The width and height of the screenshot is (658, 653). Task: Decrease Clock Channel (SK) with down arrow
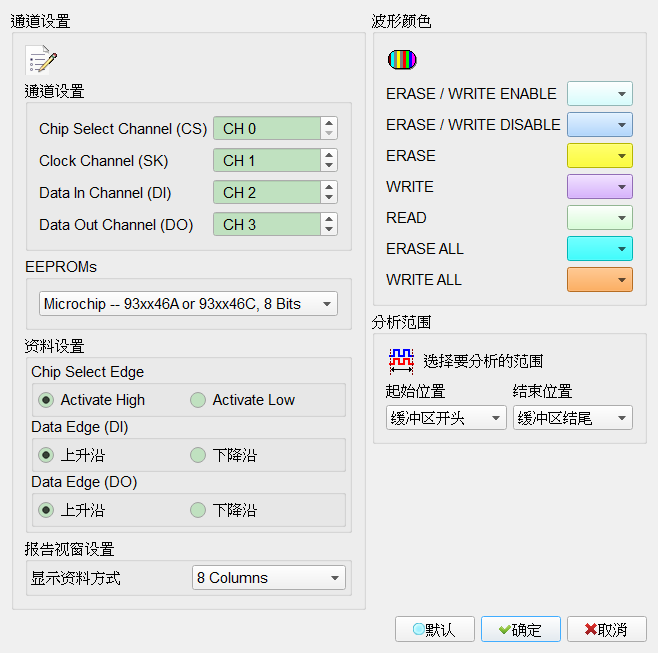click(329, 165)
